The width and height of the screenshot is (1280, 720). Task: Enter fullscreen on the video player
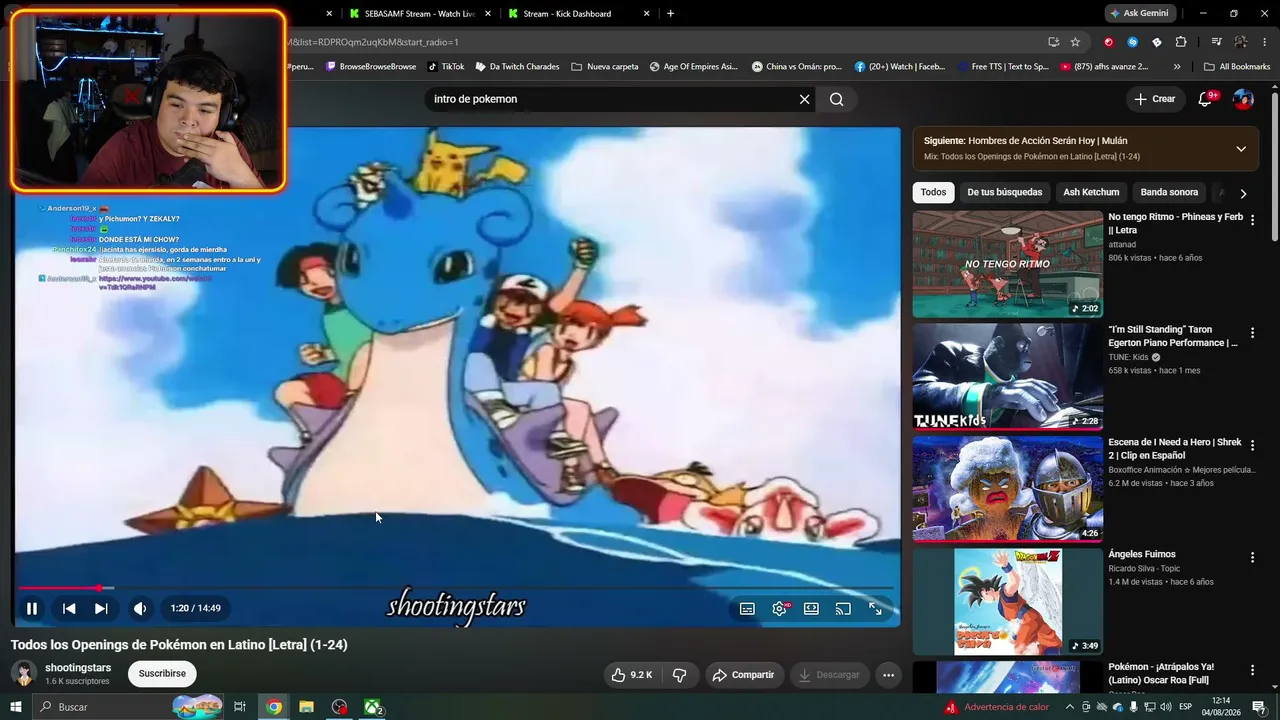coord(875,608)
